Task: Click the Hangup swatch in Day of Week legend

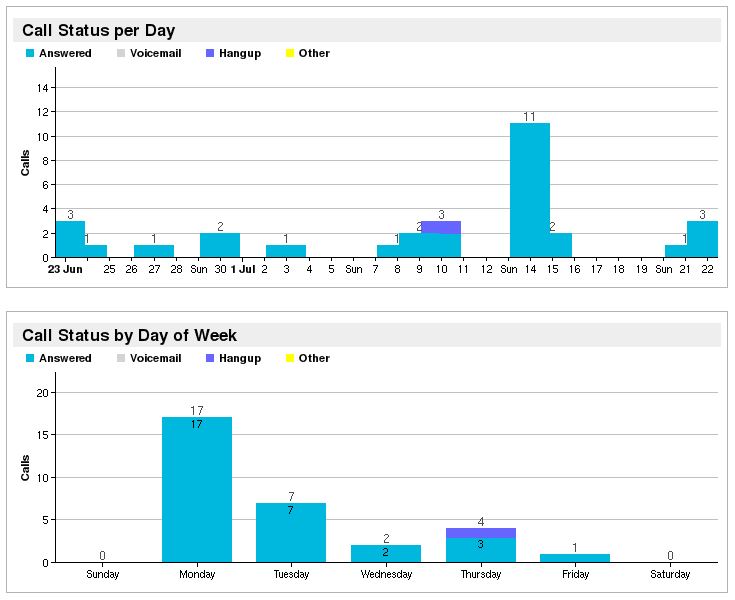Action: coord(210,358)
